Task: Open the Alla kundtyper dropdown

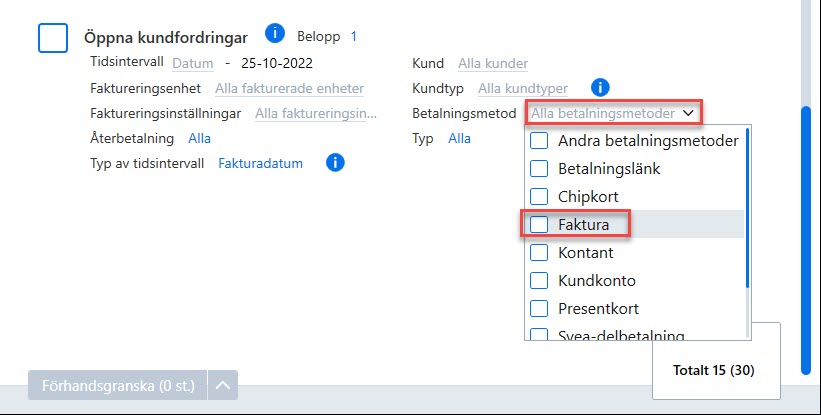Action: [523, 88]
